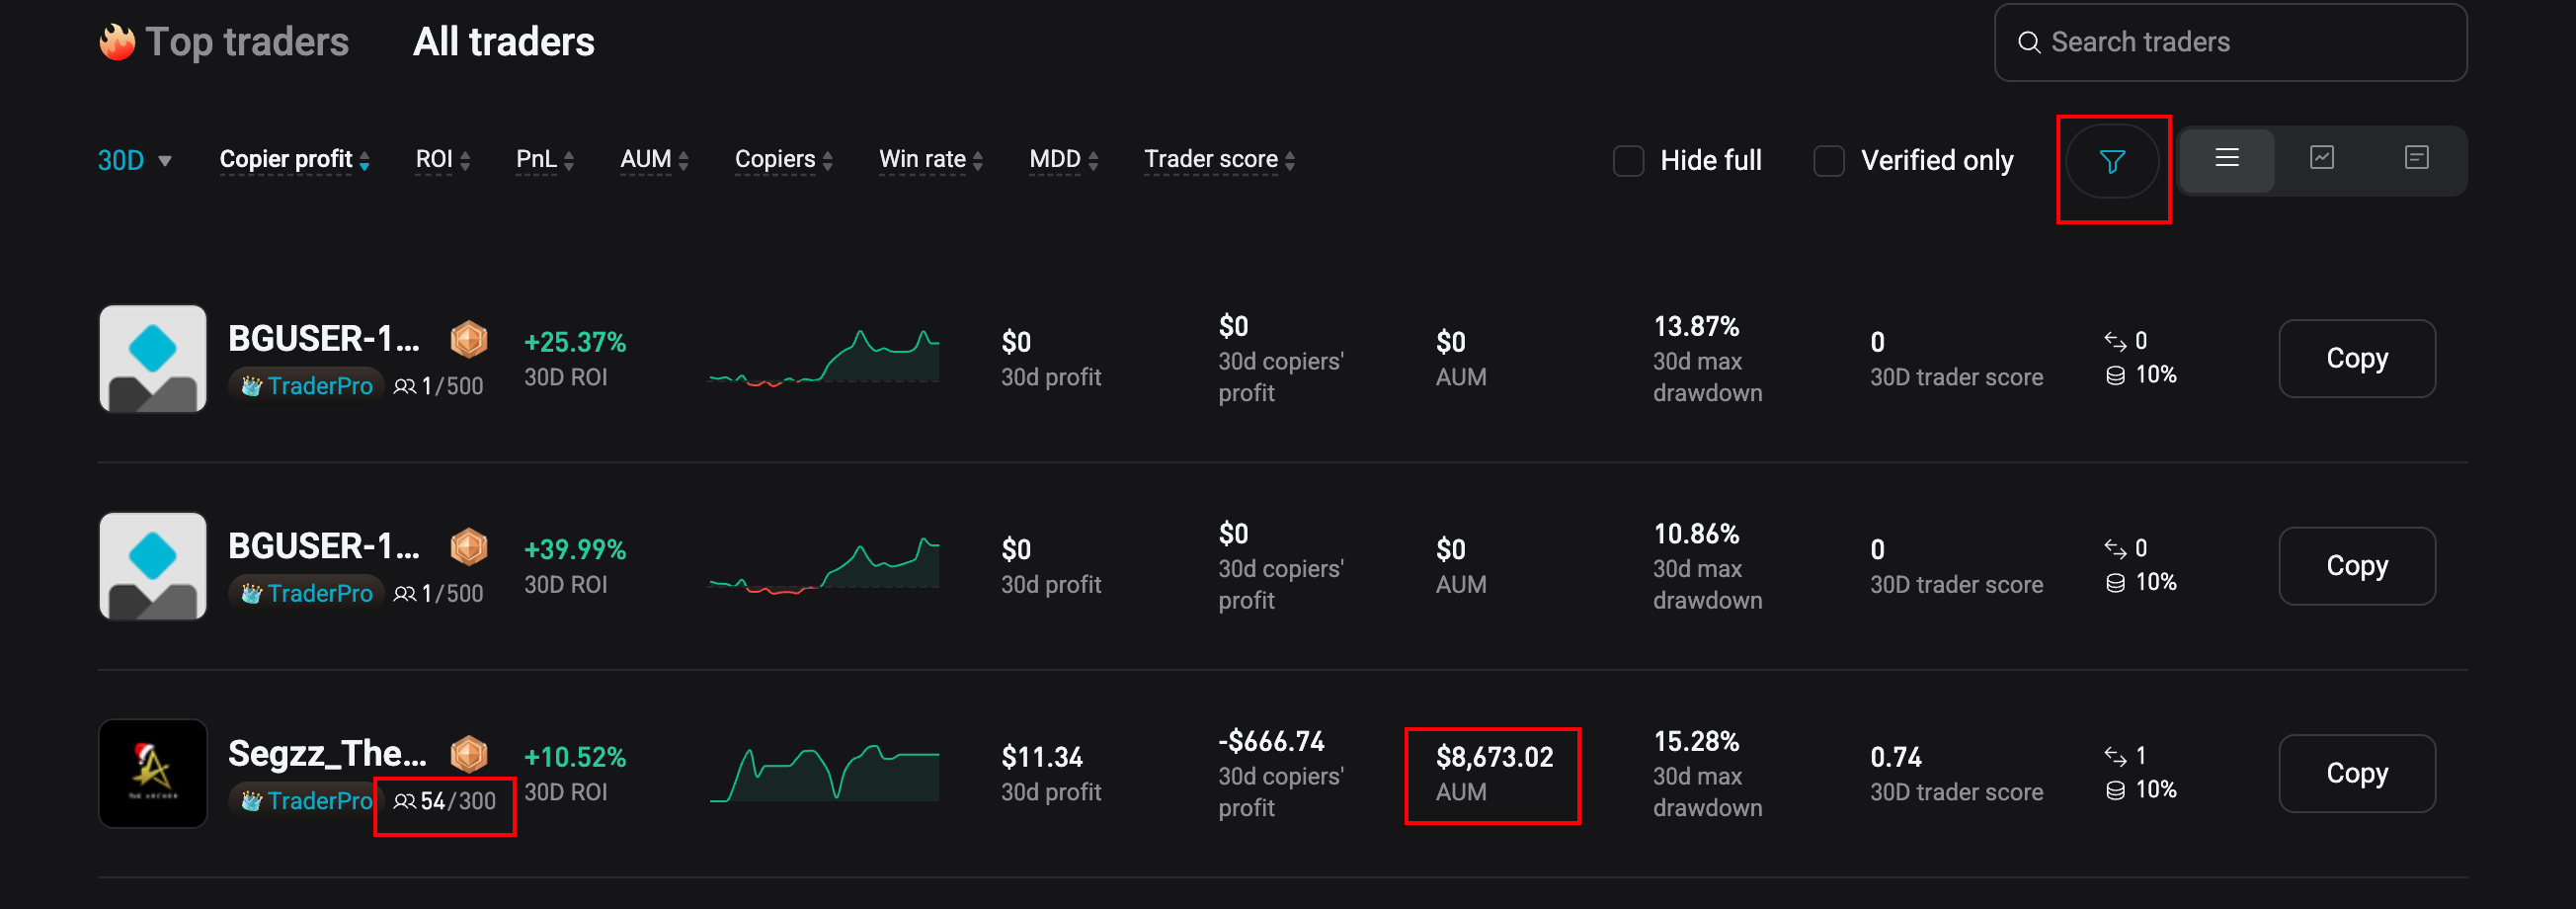Viewport: 2576px width, 909px height.
Task: Sort traders by Copier profit
Action: click(294, 160)
